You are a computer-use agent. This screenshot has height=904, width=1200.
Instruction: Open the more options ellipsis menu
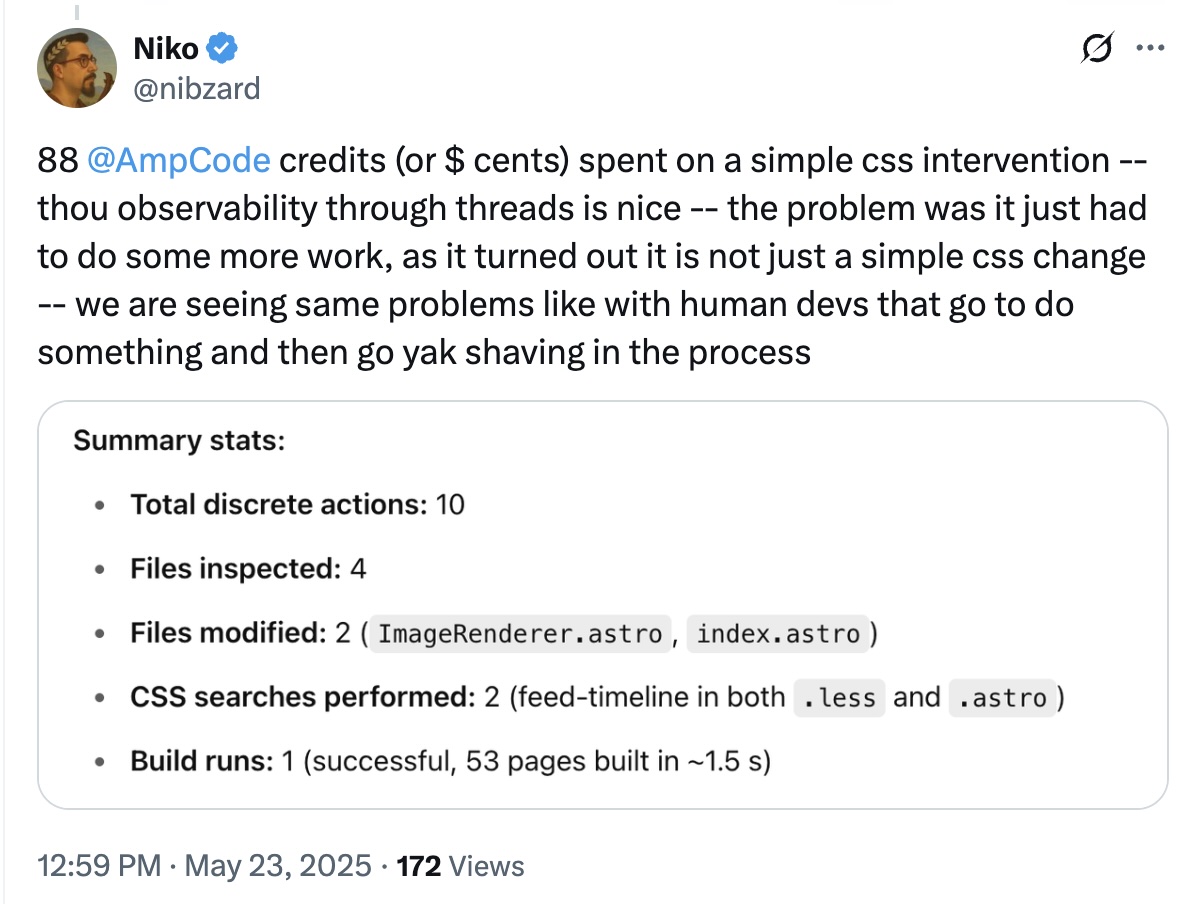[1151, 48]
